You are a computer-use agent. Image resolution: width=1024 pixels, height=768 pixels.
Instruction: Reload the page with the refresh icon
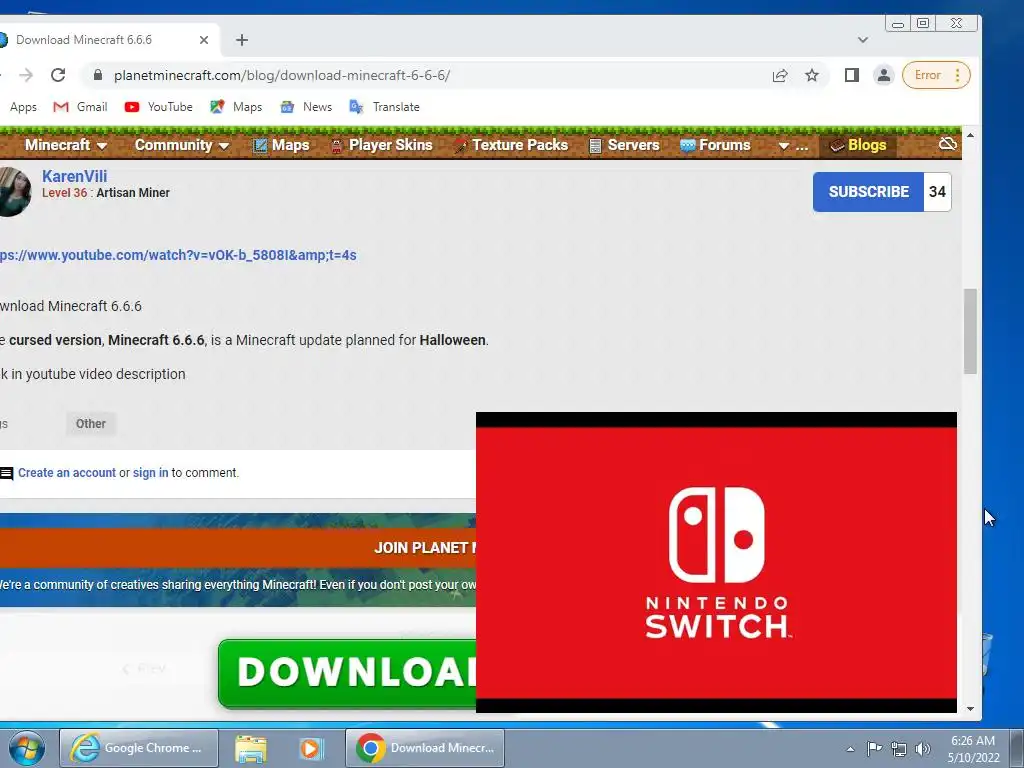click(58, 75)
